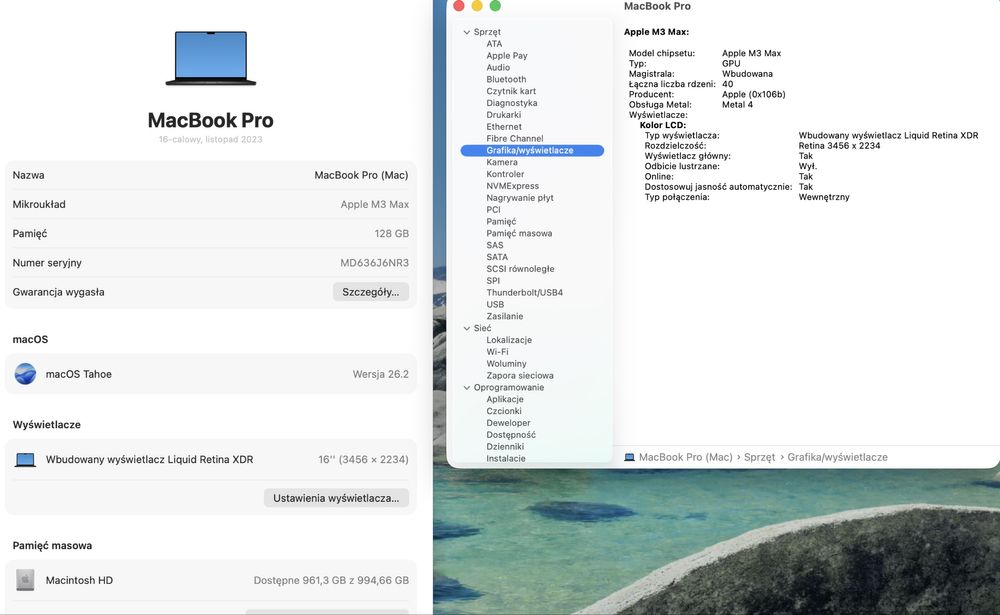The width and height of the screenshot is (1000, 615).
Task: Click the Metal 4 support value
Action: [737, 105]
